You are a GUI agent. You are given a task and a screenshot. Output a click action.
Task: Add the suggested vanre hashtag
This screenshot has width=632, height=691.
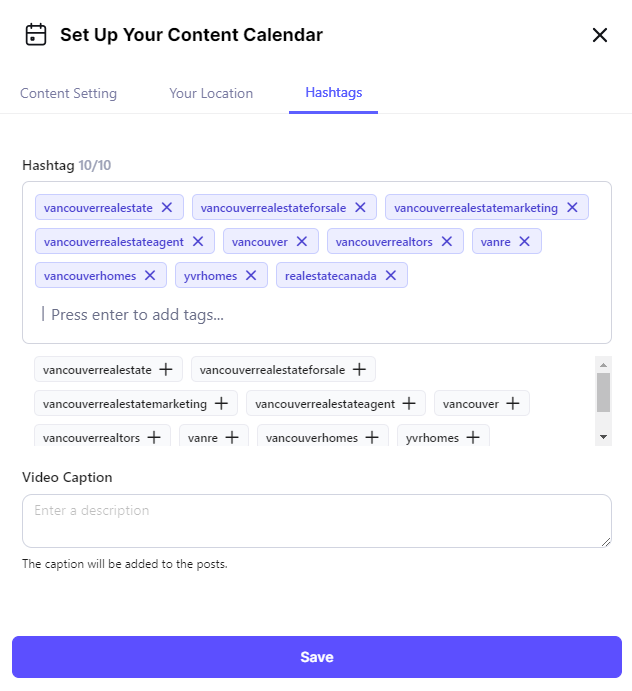point(232,438)
